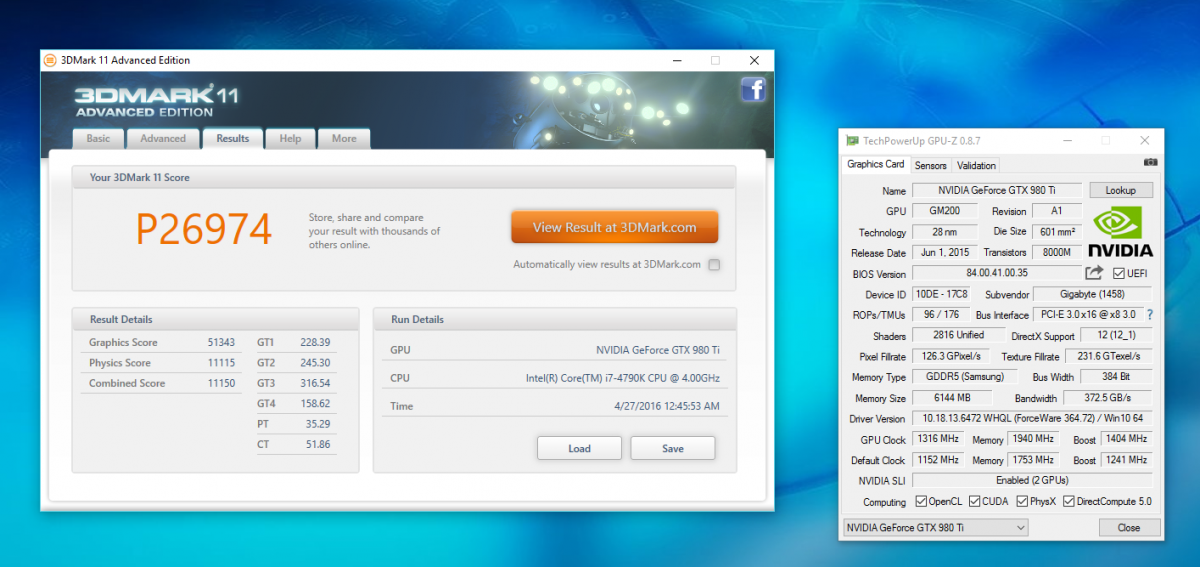This screenshot has width=1200, height=567.
Task: Click the time value 4/27/2016 12:45:53 AM
Action: pos(668,406)
